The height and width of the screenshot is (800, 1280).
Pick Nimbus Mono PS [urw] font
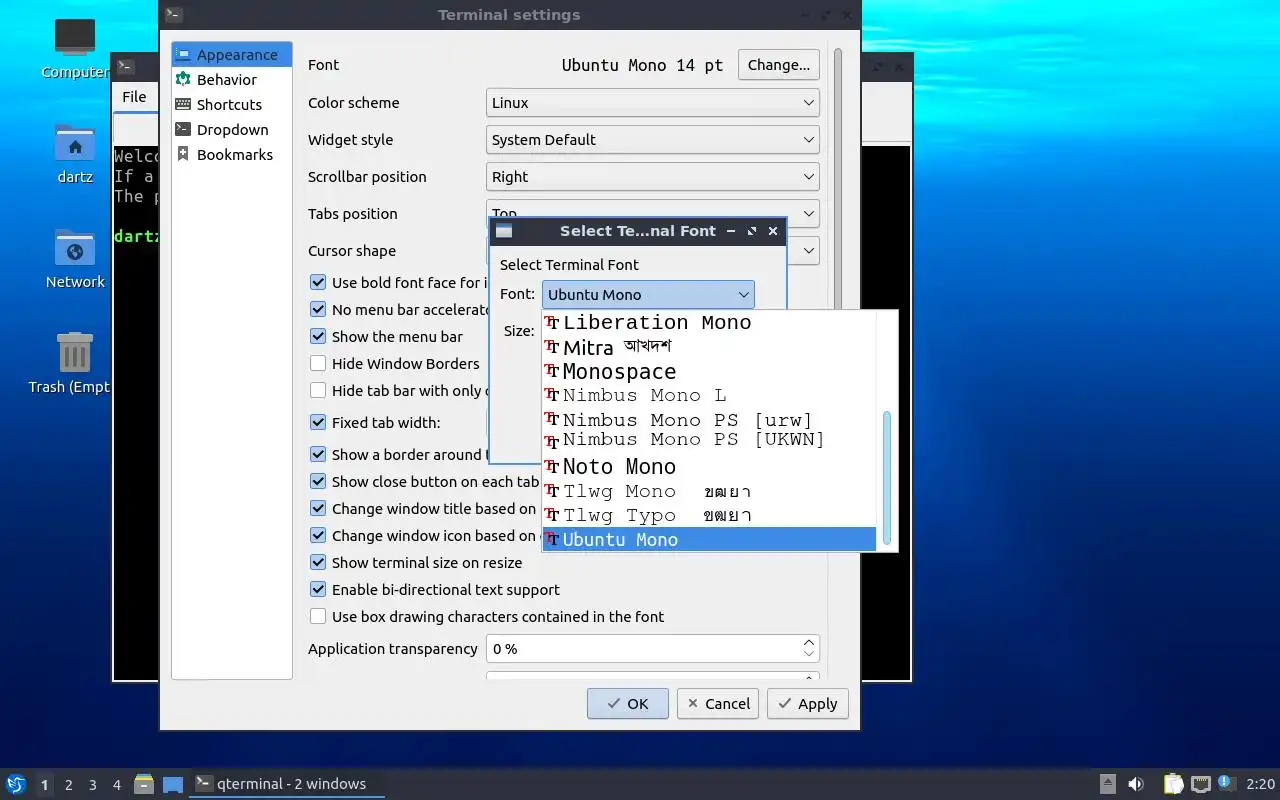(709, 420)
